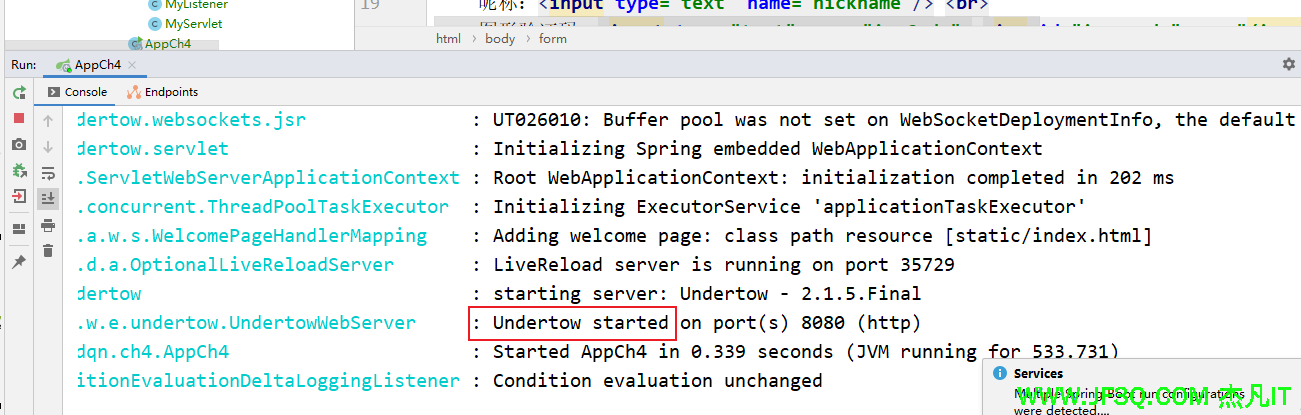This screenshot has width=1301, height=415.
Task: Click the form breadcrumb item
Action: (x=552, y=39)
